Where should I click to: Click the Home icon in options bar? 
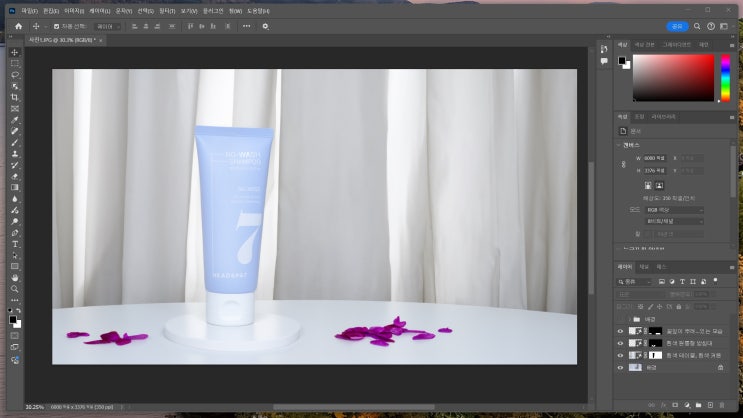18,27
